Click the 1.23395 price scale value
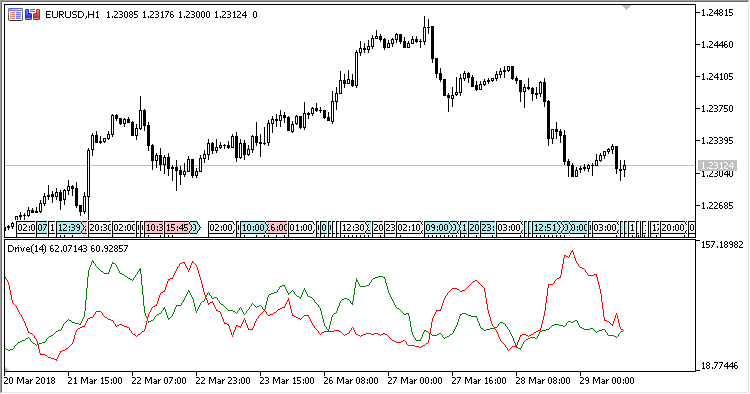This screenshot has width=750, height=394. coord(717,141)
